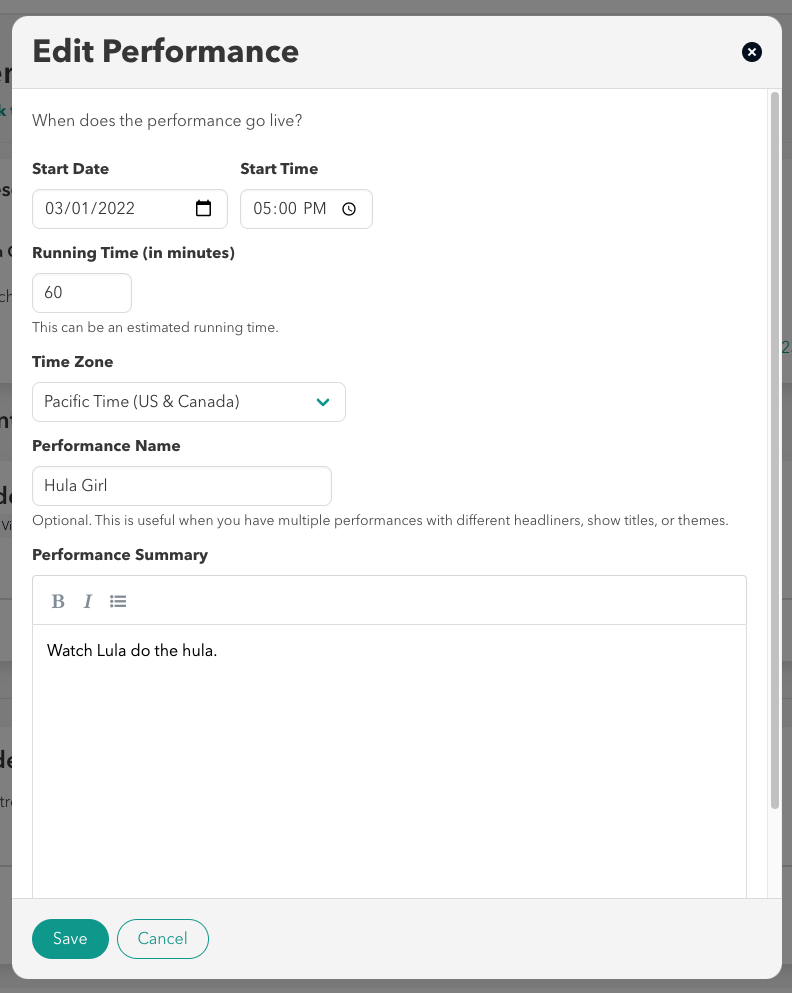Click 'This can be an estimated running time.' hint

pyautogui.click(x=155, y=327)
